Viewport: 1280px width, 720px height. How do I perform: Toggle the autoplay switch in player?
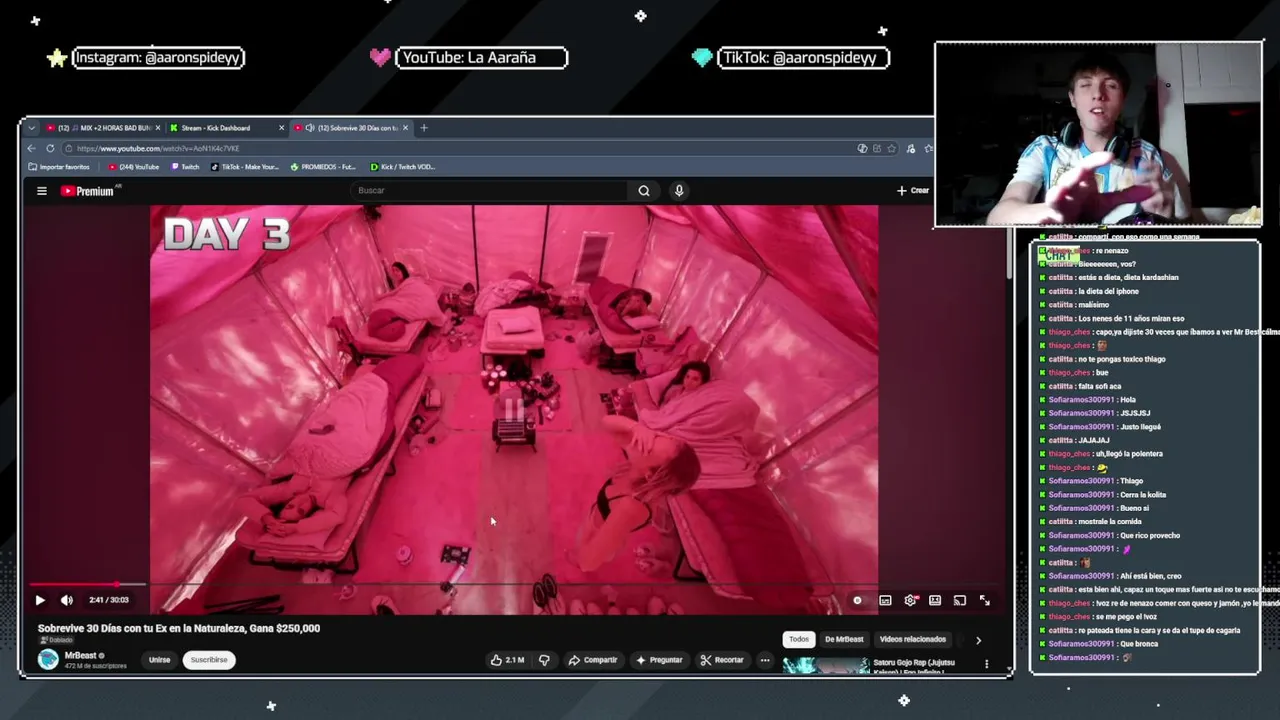pos(857,600)
